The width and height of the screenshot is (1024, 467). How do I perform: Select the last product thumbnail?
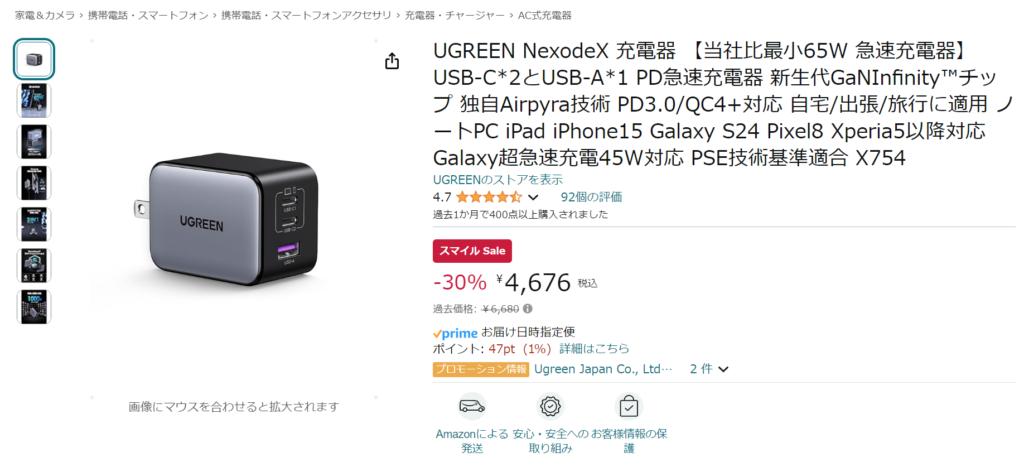pyautogui.click(x=34, y=307)
